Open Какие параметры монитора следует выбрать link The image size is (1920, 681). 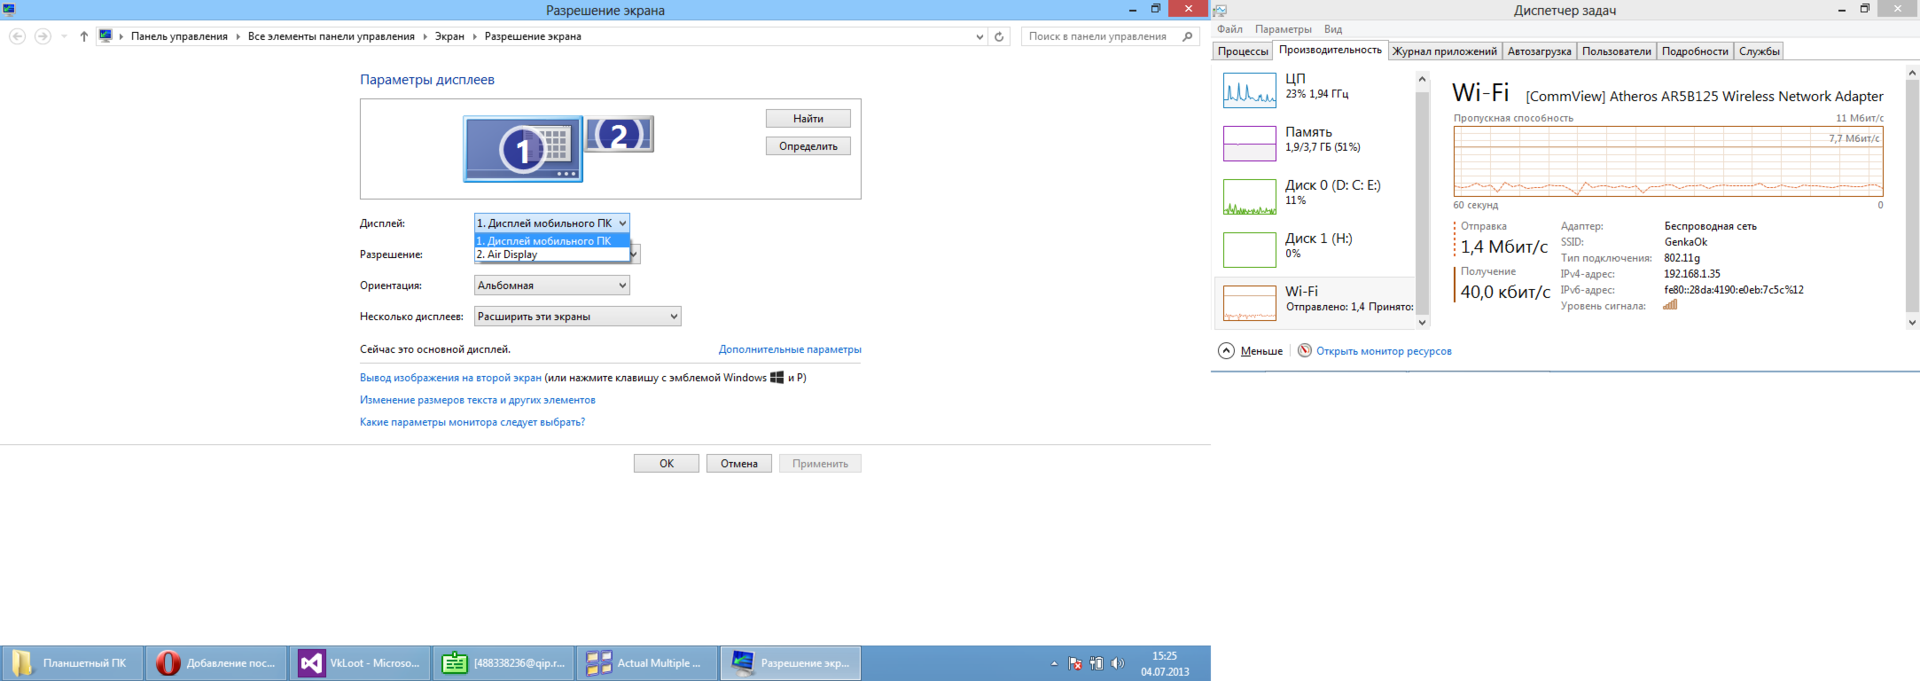coord(472,422)
